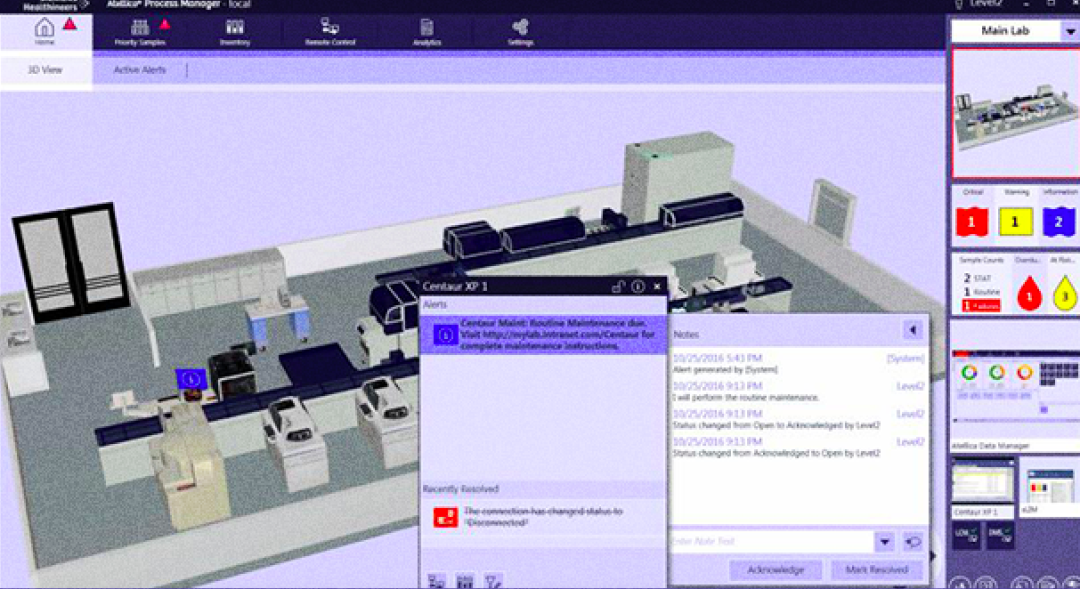1080x589 pixels.
Task: Collapse the Notes panel with arrow
Action: click(x=912, y=329)
